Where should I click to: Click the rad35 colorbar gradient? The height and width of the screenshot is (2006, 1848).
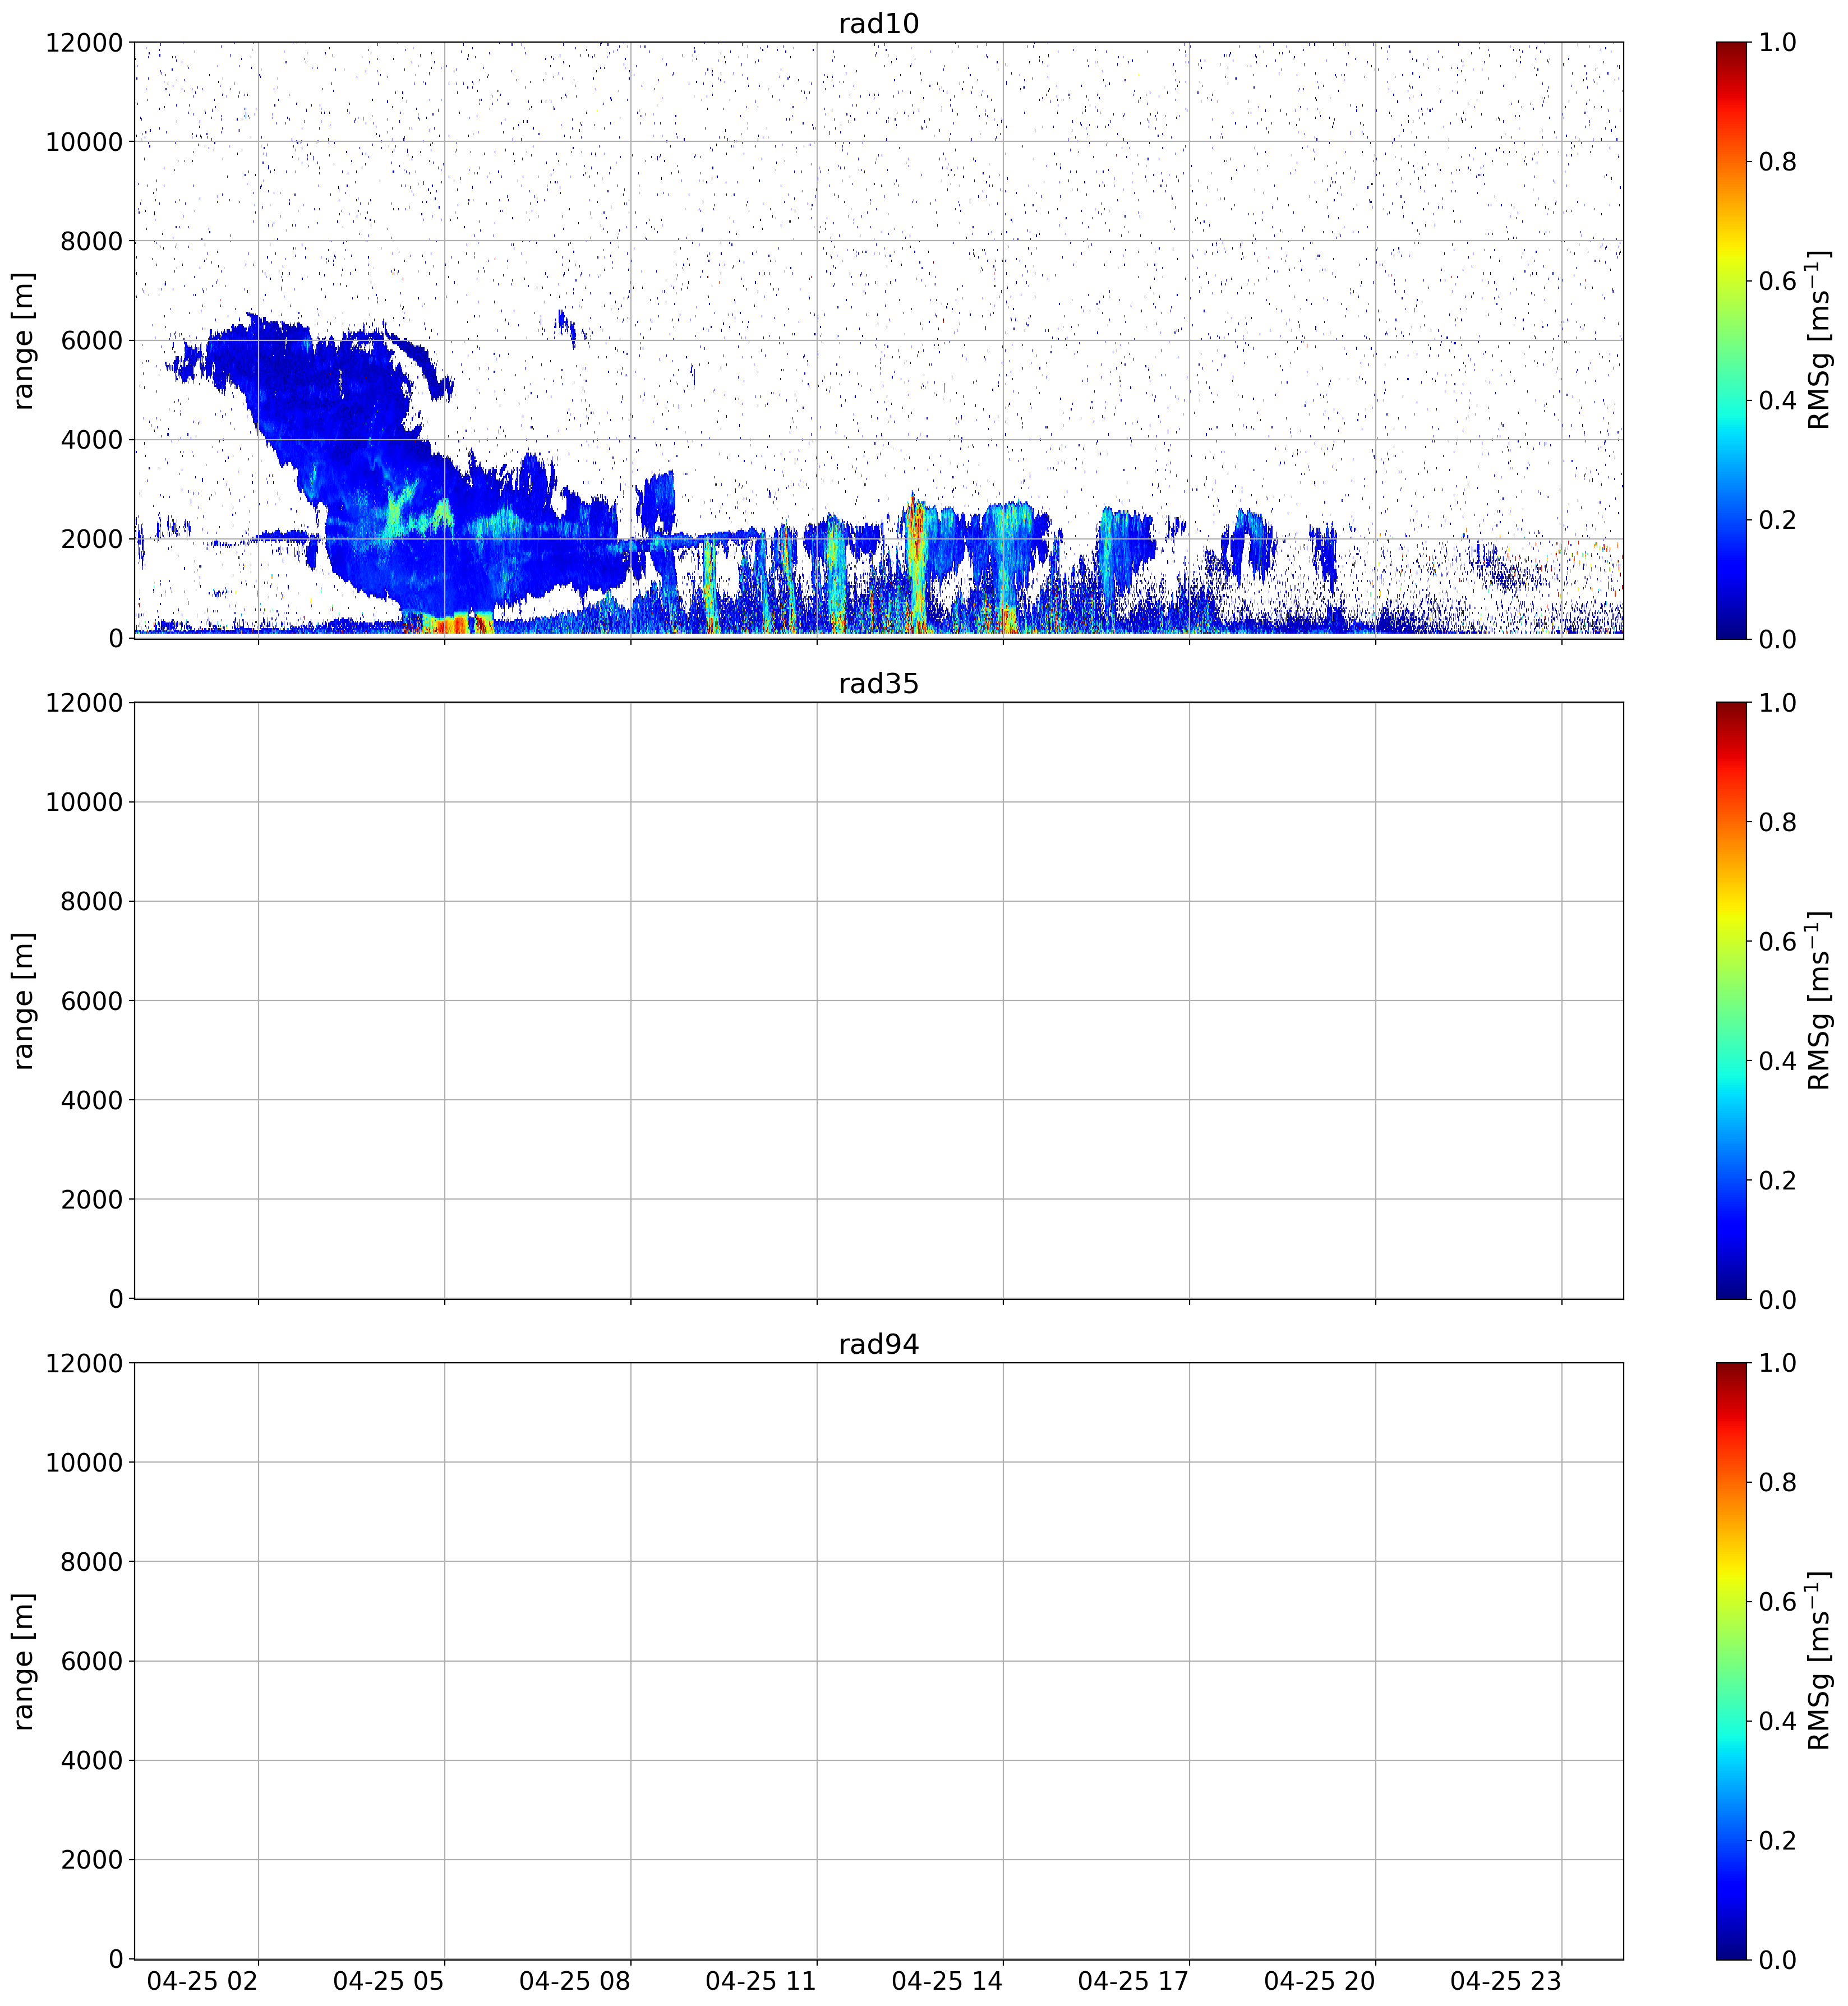click(1731, 1001)
